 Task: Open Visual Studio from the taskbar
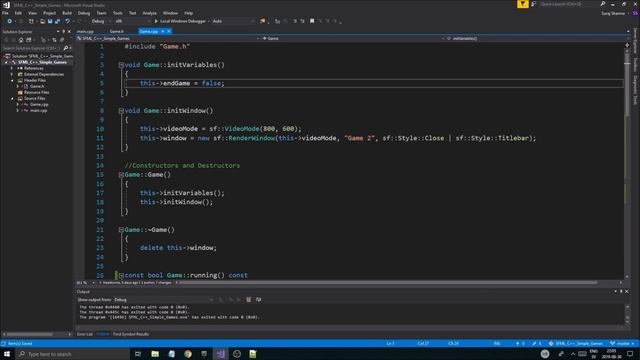(220, 354)
